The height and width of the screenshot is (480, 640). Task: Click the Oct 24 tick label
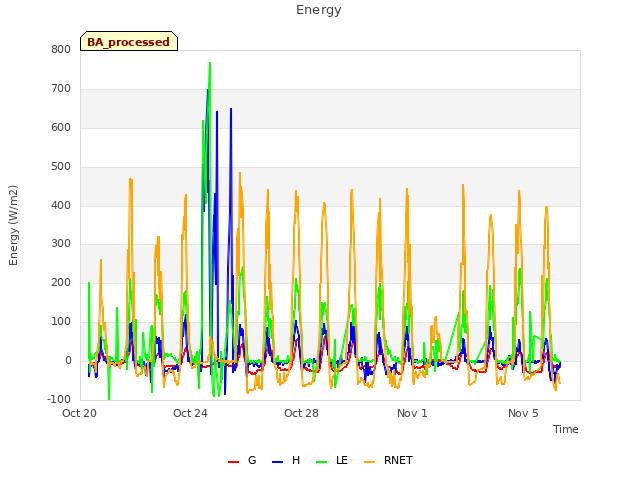coord(190,413)
